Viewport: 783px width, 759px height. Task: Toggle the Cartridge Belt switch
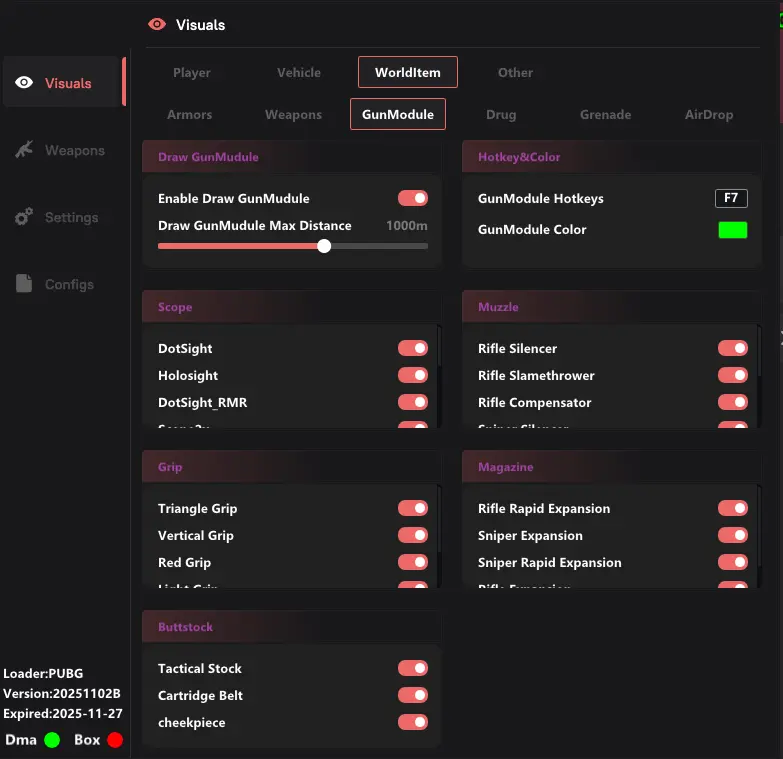[x=413, y=695]
